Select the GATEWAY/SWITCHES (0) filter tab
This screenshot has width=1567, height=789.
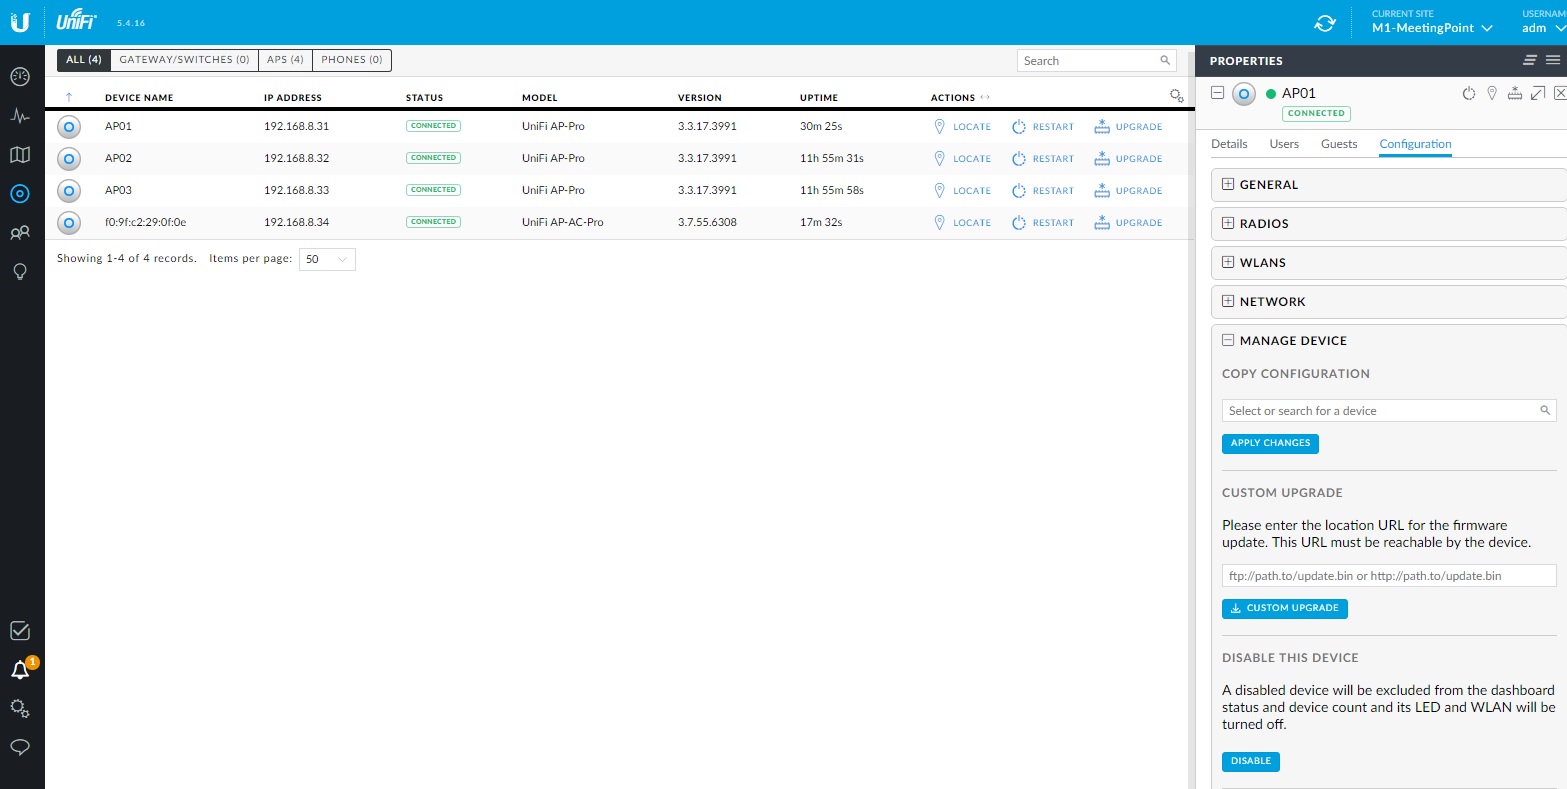184,60
